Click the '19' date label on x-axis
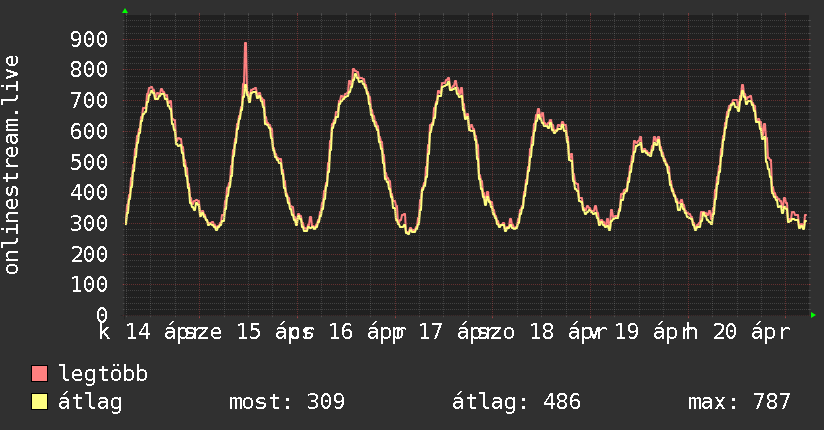Screen dimensions: 824x430 click(x=626, y=332)
